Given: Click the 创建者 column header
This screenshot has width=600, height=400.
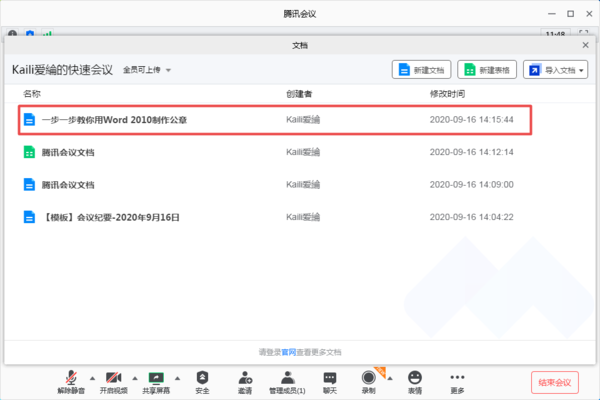Looking at the screenshot, I should pos(299,94).
